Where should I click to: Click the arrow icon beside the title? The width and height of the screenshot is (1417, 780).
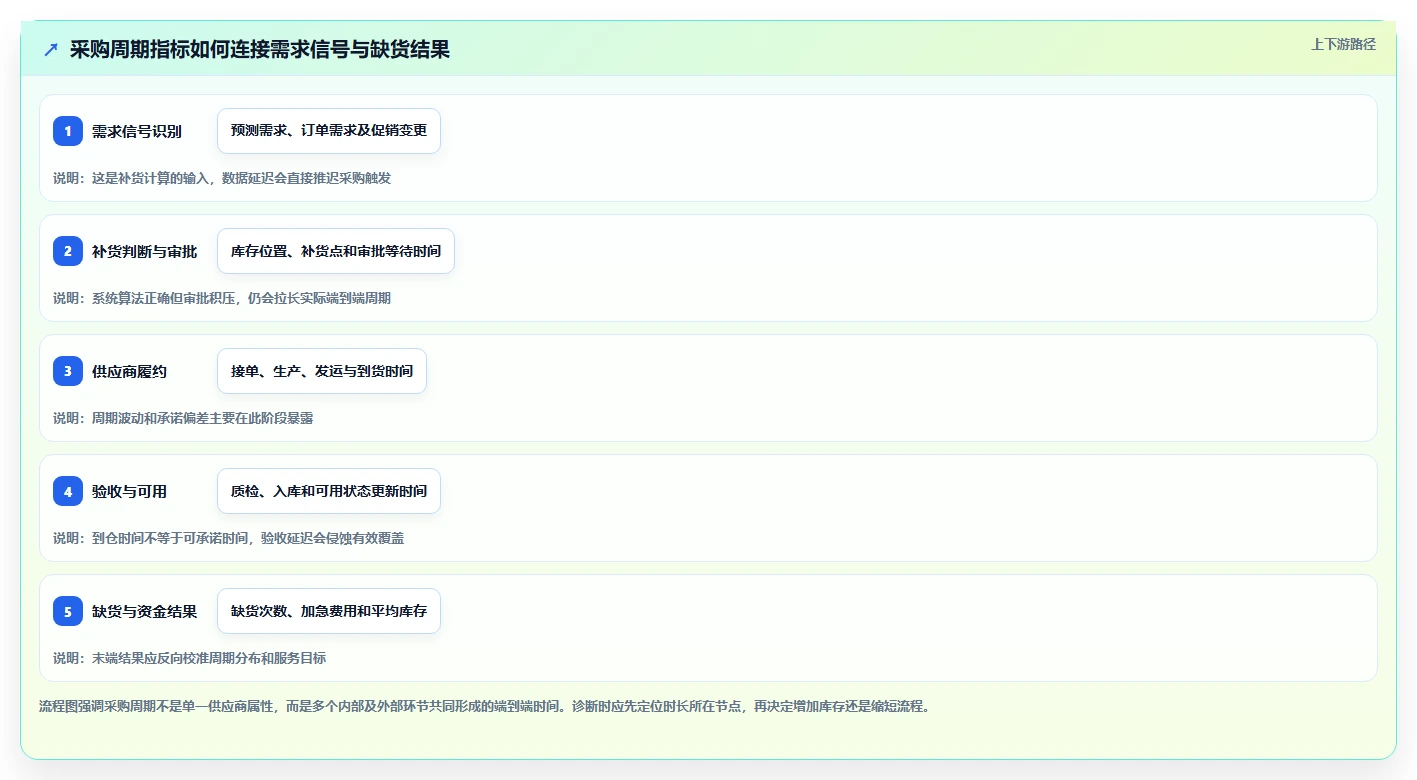(51, 49)
